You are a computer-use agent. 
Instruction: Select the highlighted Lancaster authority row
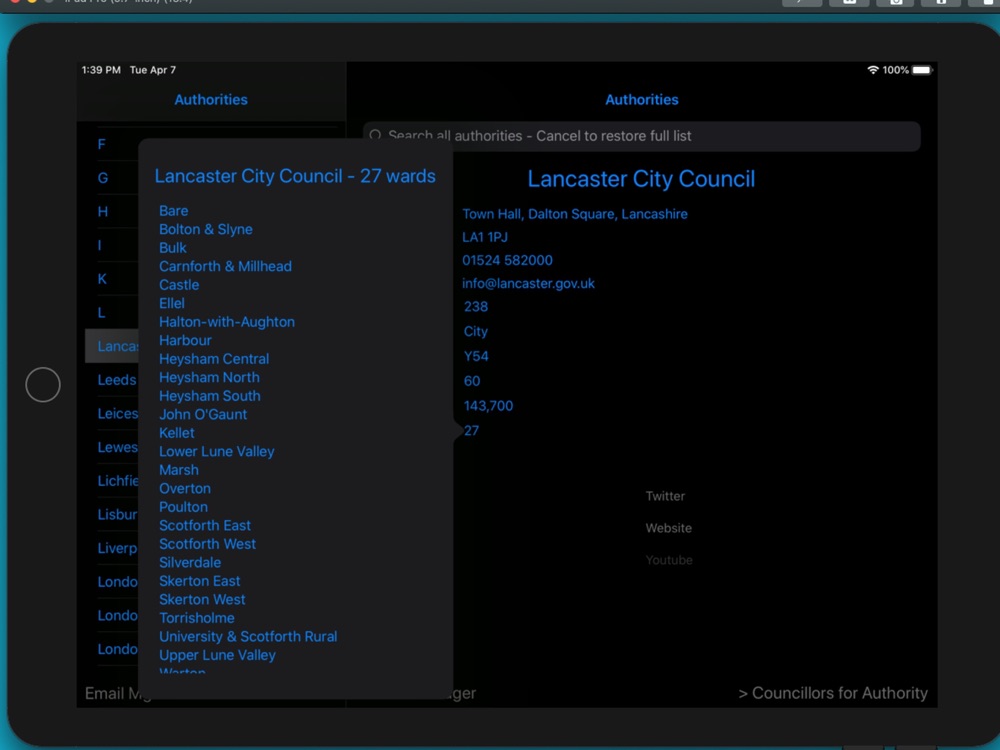(x=112, y=346)
